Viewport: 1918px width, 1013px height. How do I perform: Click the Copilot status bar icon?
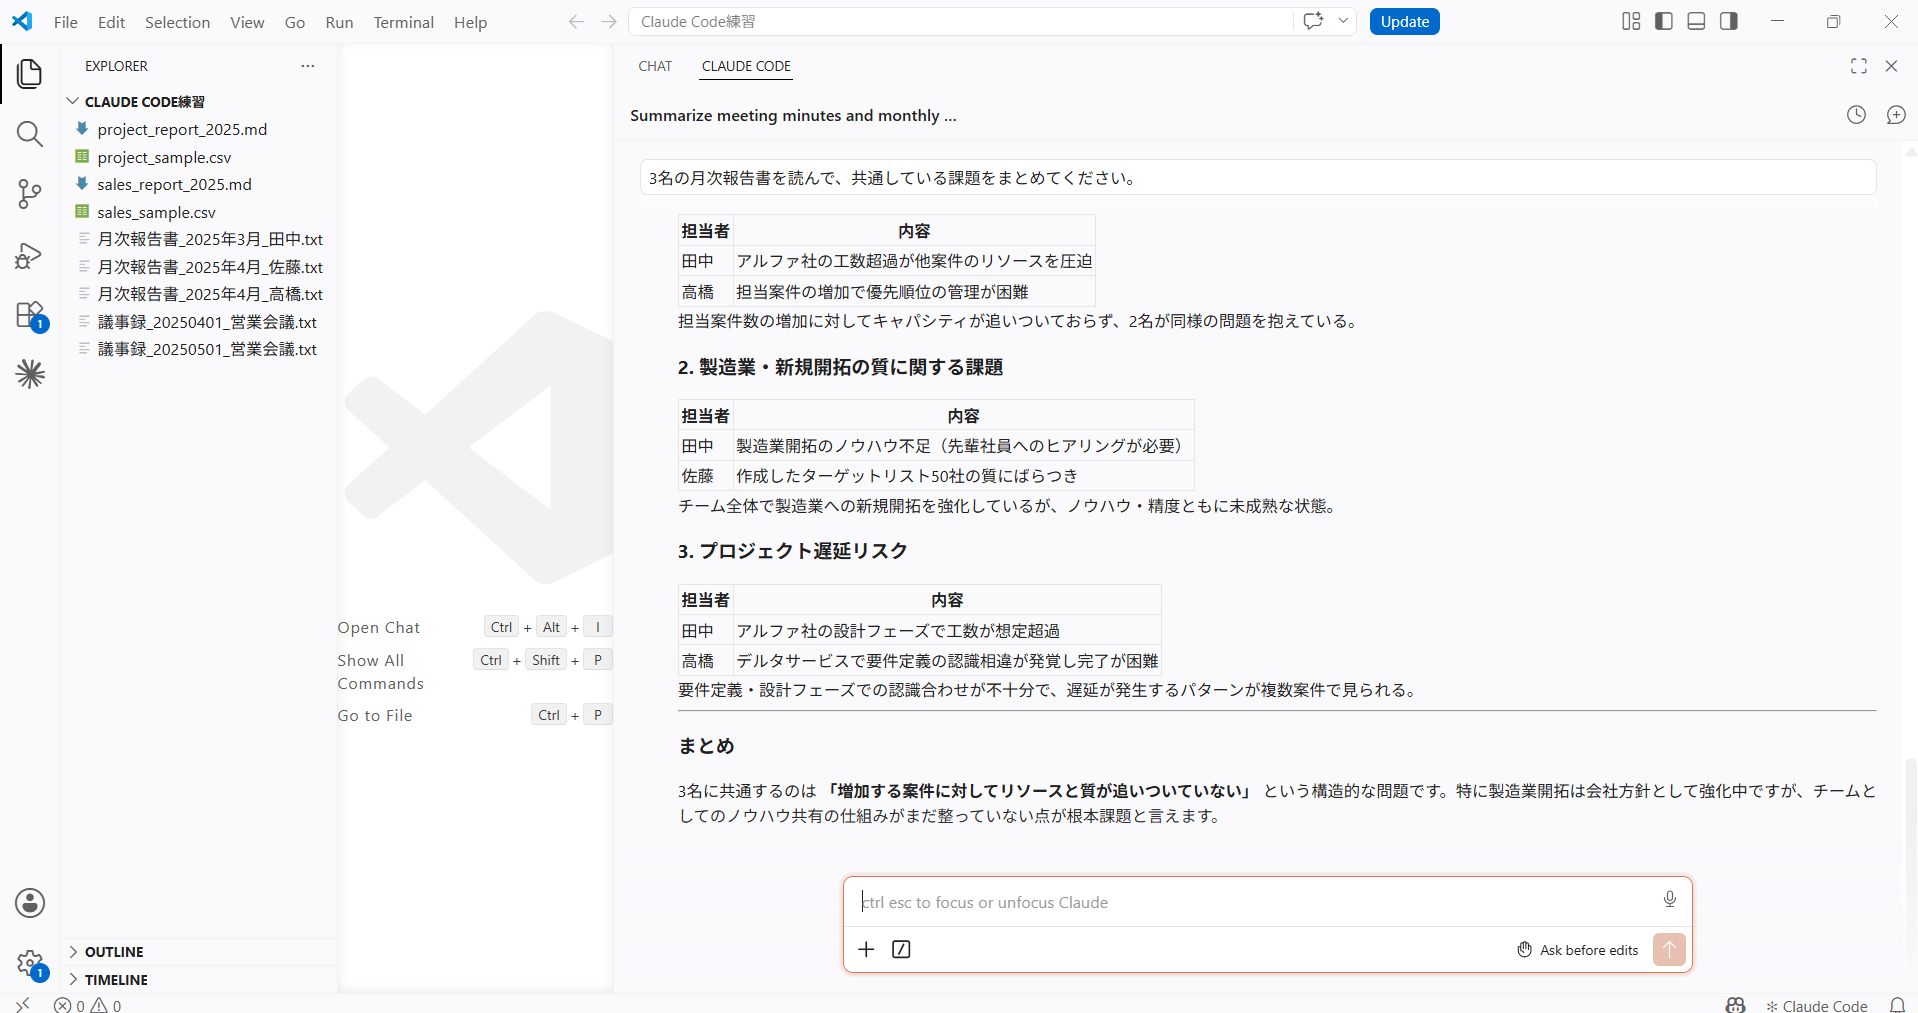(x=1736, y=1004)
